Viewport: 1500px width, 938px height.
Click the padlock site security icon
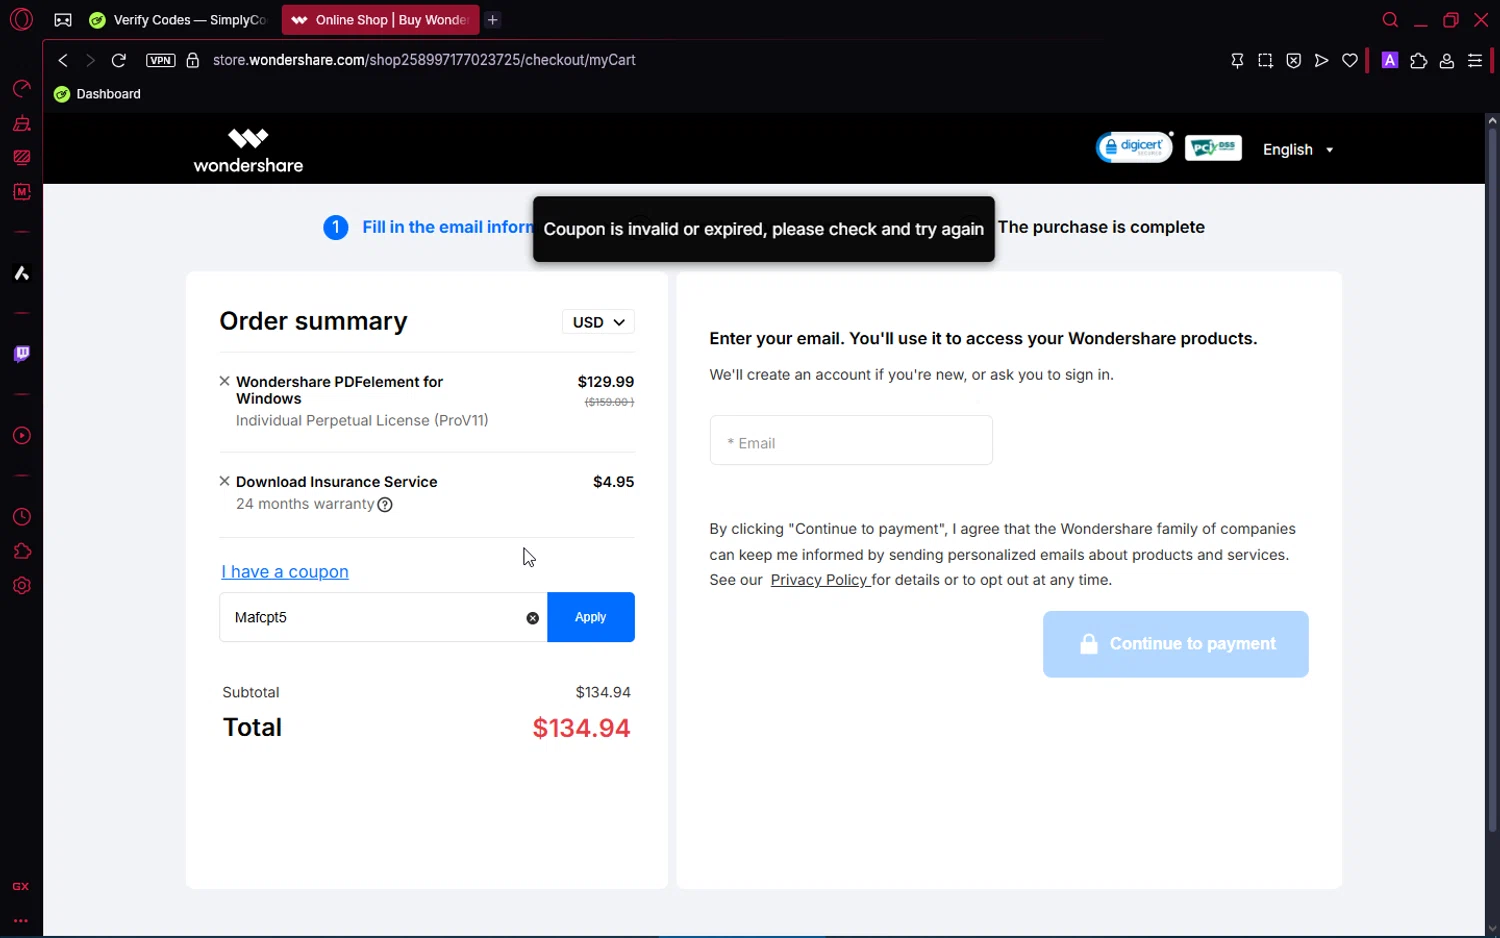pyautogui.click(x=193, y=60)
